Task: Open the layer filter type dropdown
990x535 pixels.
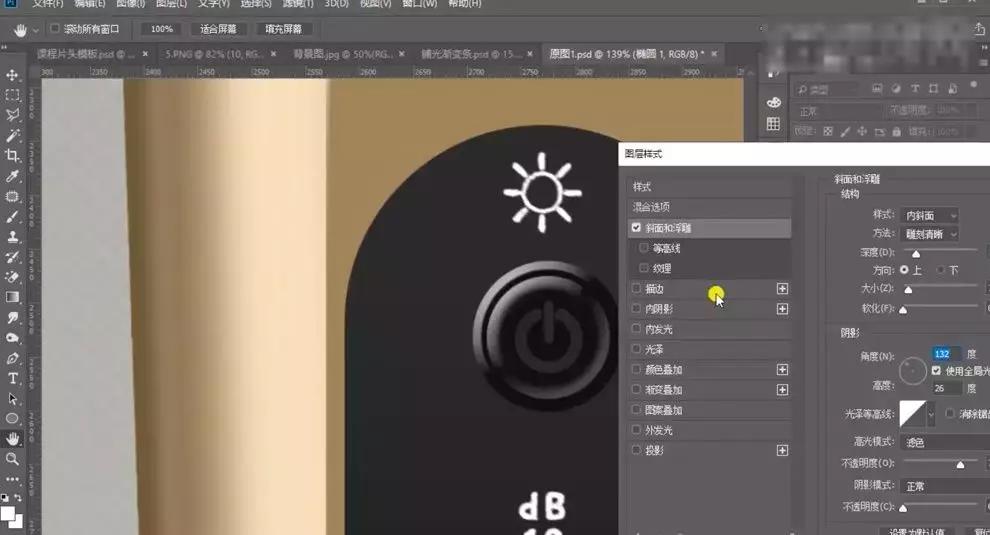Action: click(826, 90)
